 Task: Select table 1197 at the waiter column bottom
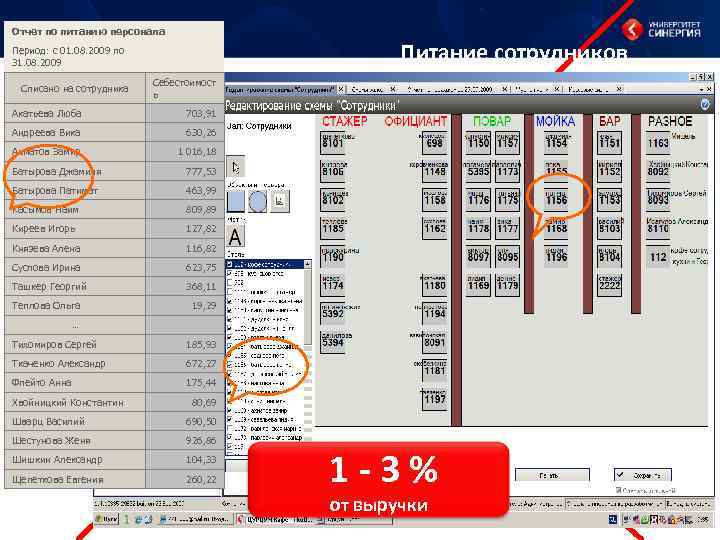click(x=435, y=399)
